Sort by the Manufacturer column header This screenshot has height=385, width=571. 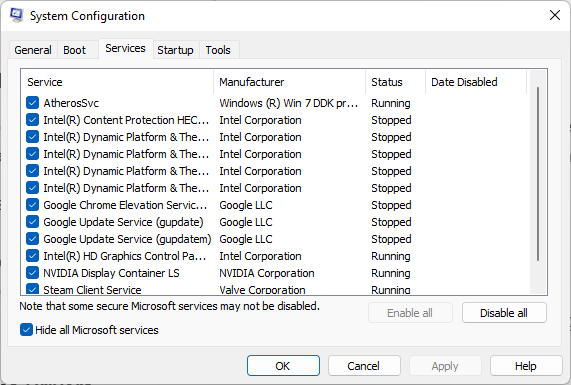click(290, 82)
